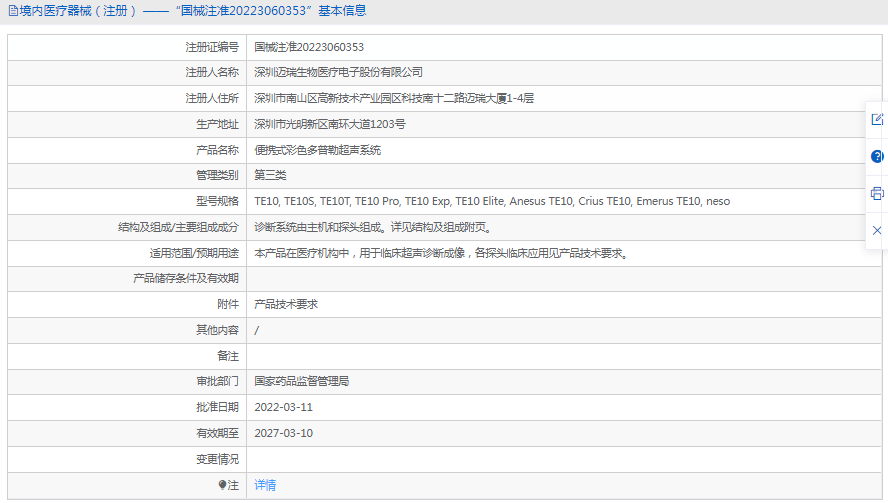
Task: Click registrant name 深圳迈瑞生物医疗电子股份有限公司
Action: [x=339, y=73]
